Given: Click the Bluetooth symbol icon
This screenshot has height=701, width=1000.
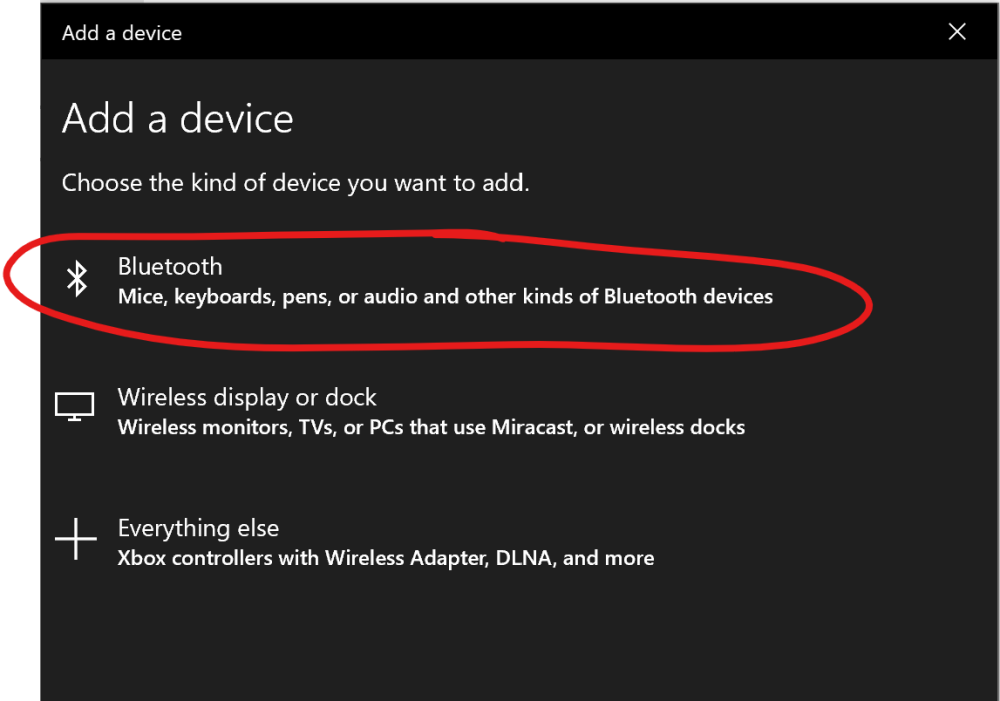Looking at the screenshot, I should pos(77,279).
